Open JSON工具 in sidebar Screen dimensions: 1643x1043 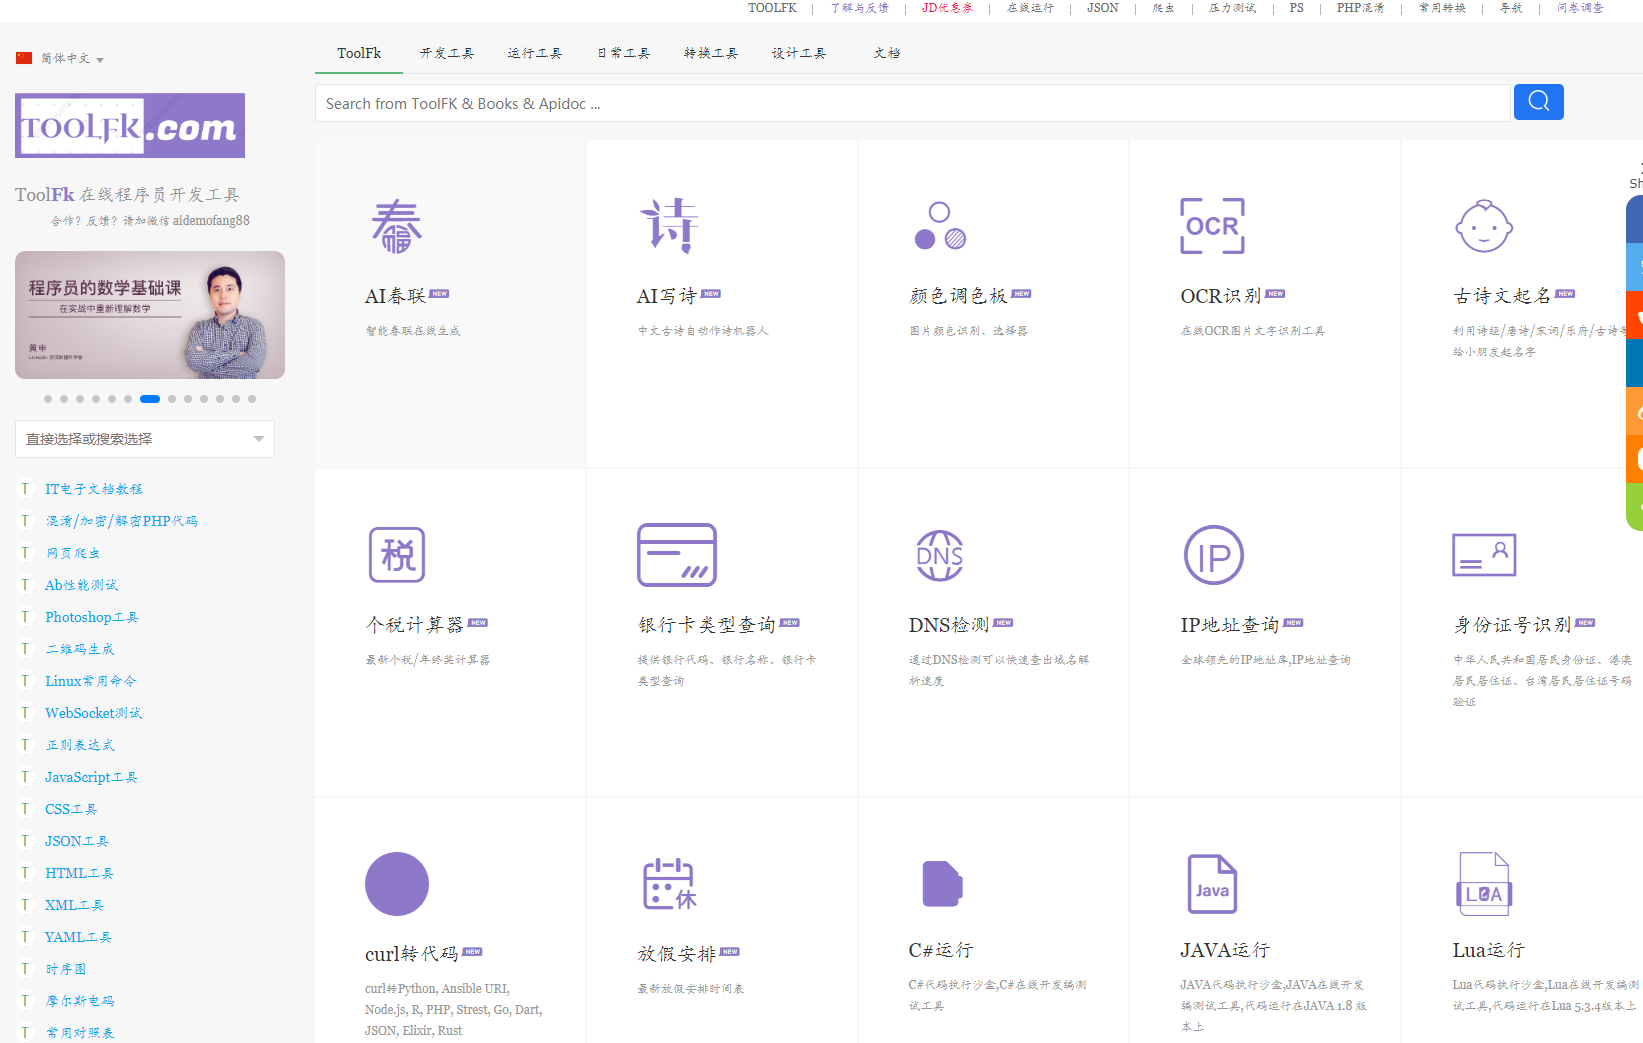click(x=77, y=841)
